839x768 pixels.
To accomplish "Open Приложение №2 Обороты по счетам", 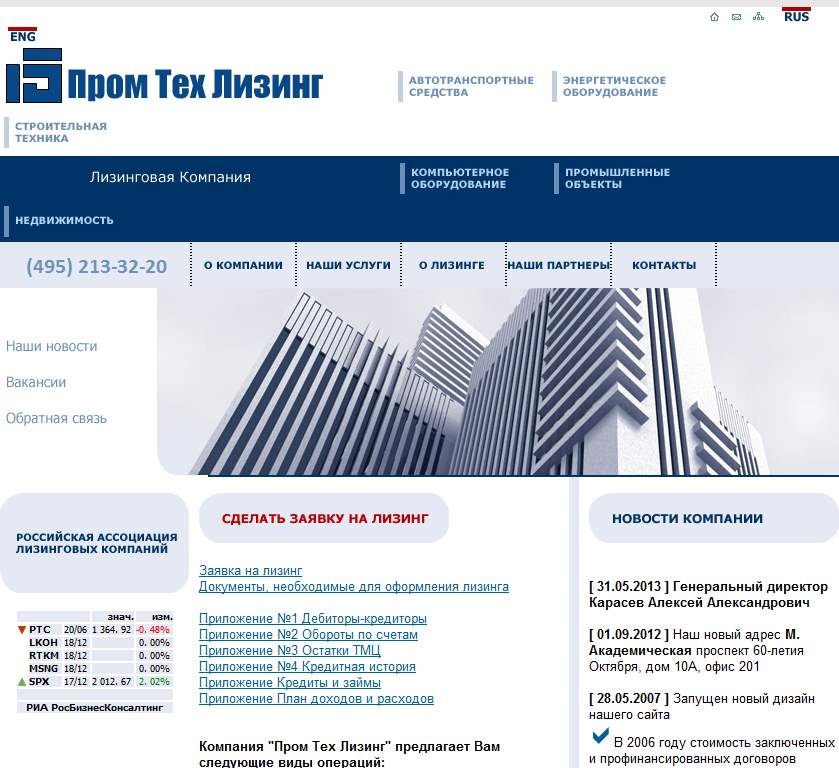I will coord(308,635).
